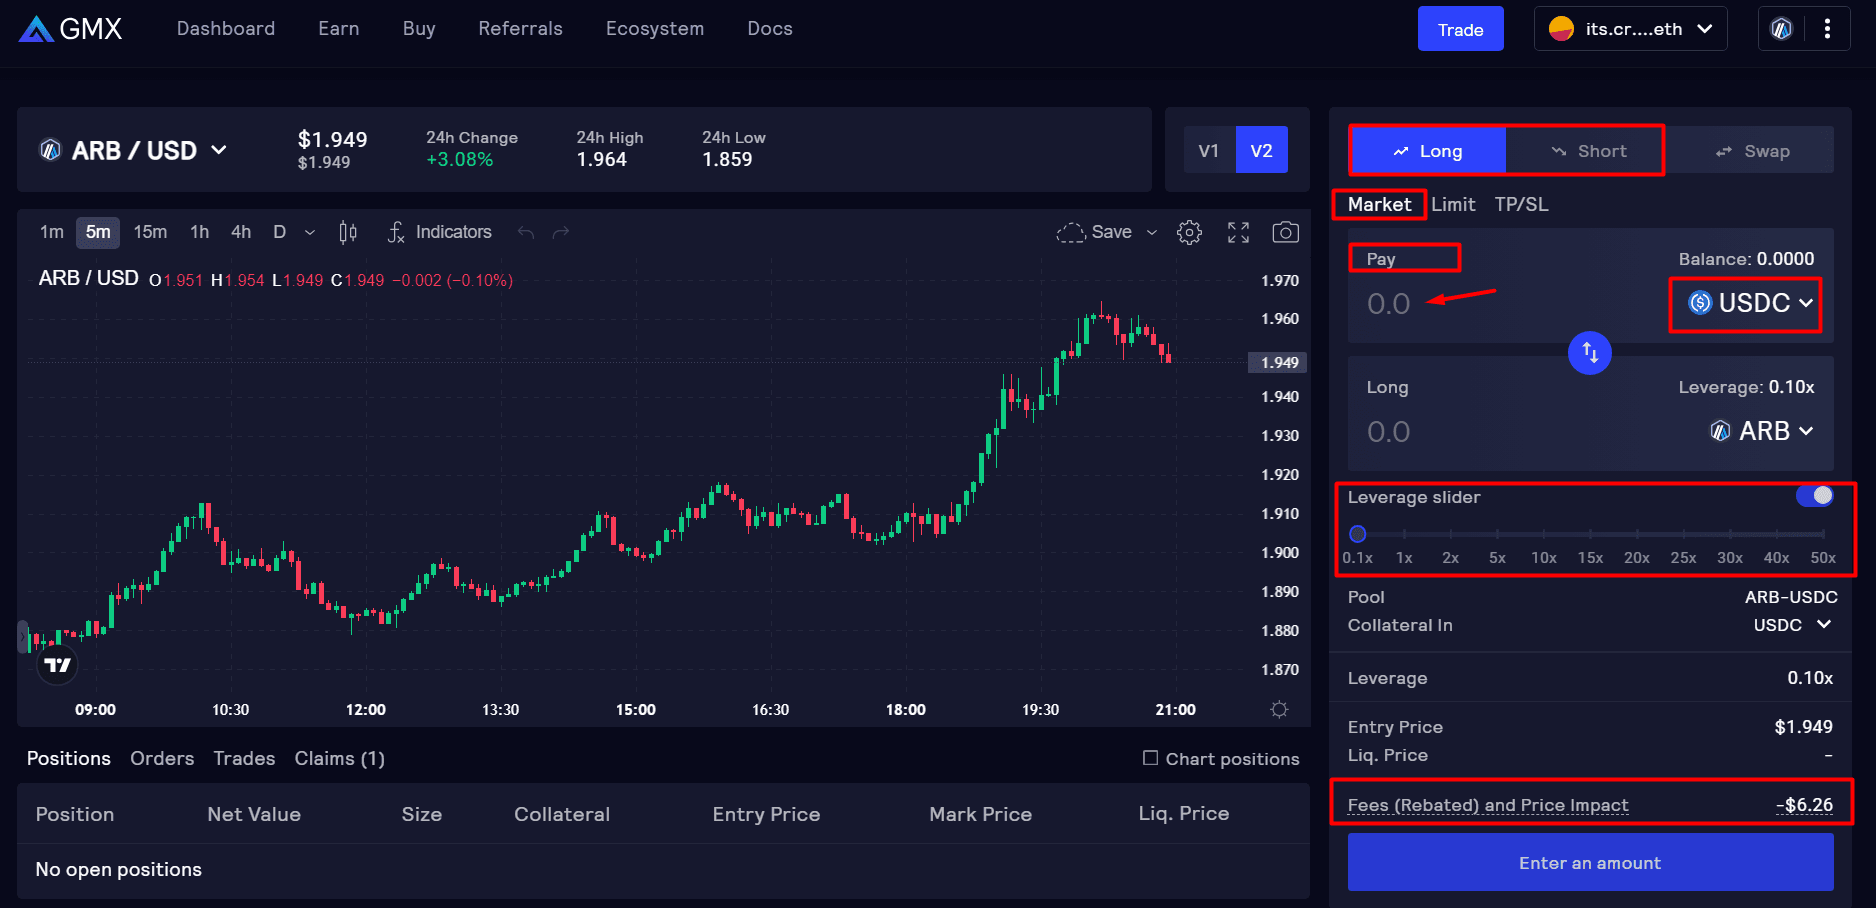The image size is (1876, 908).
Task: Select the Long tab
Action: (1428, 151)
